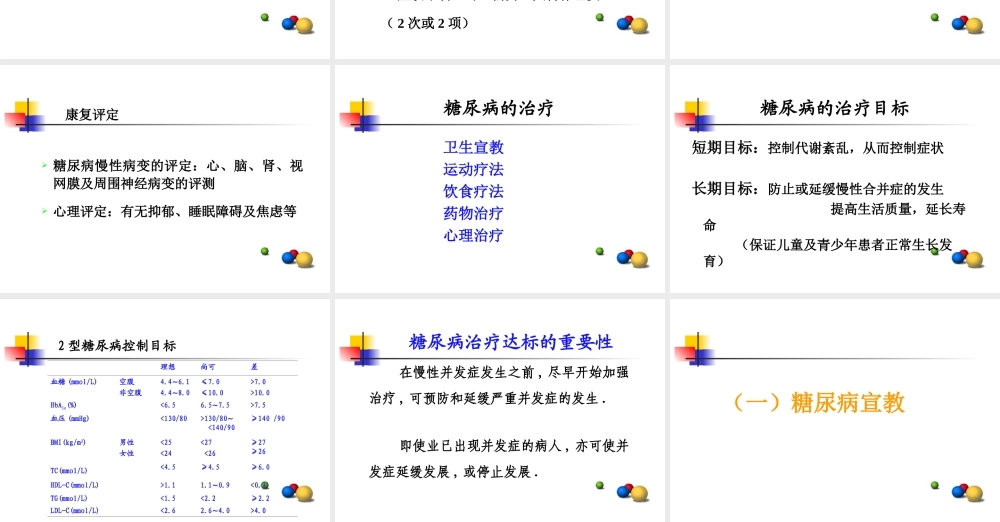Click the 运动疗法 link

tap(473, 169)
